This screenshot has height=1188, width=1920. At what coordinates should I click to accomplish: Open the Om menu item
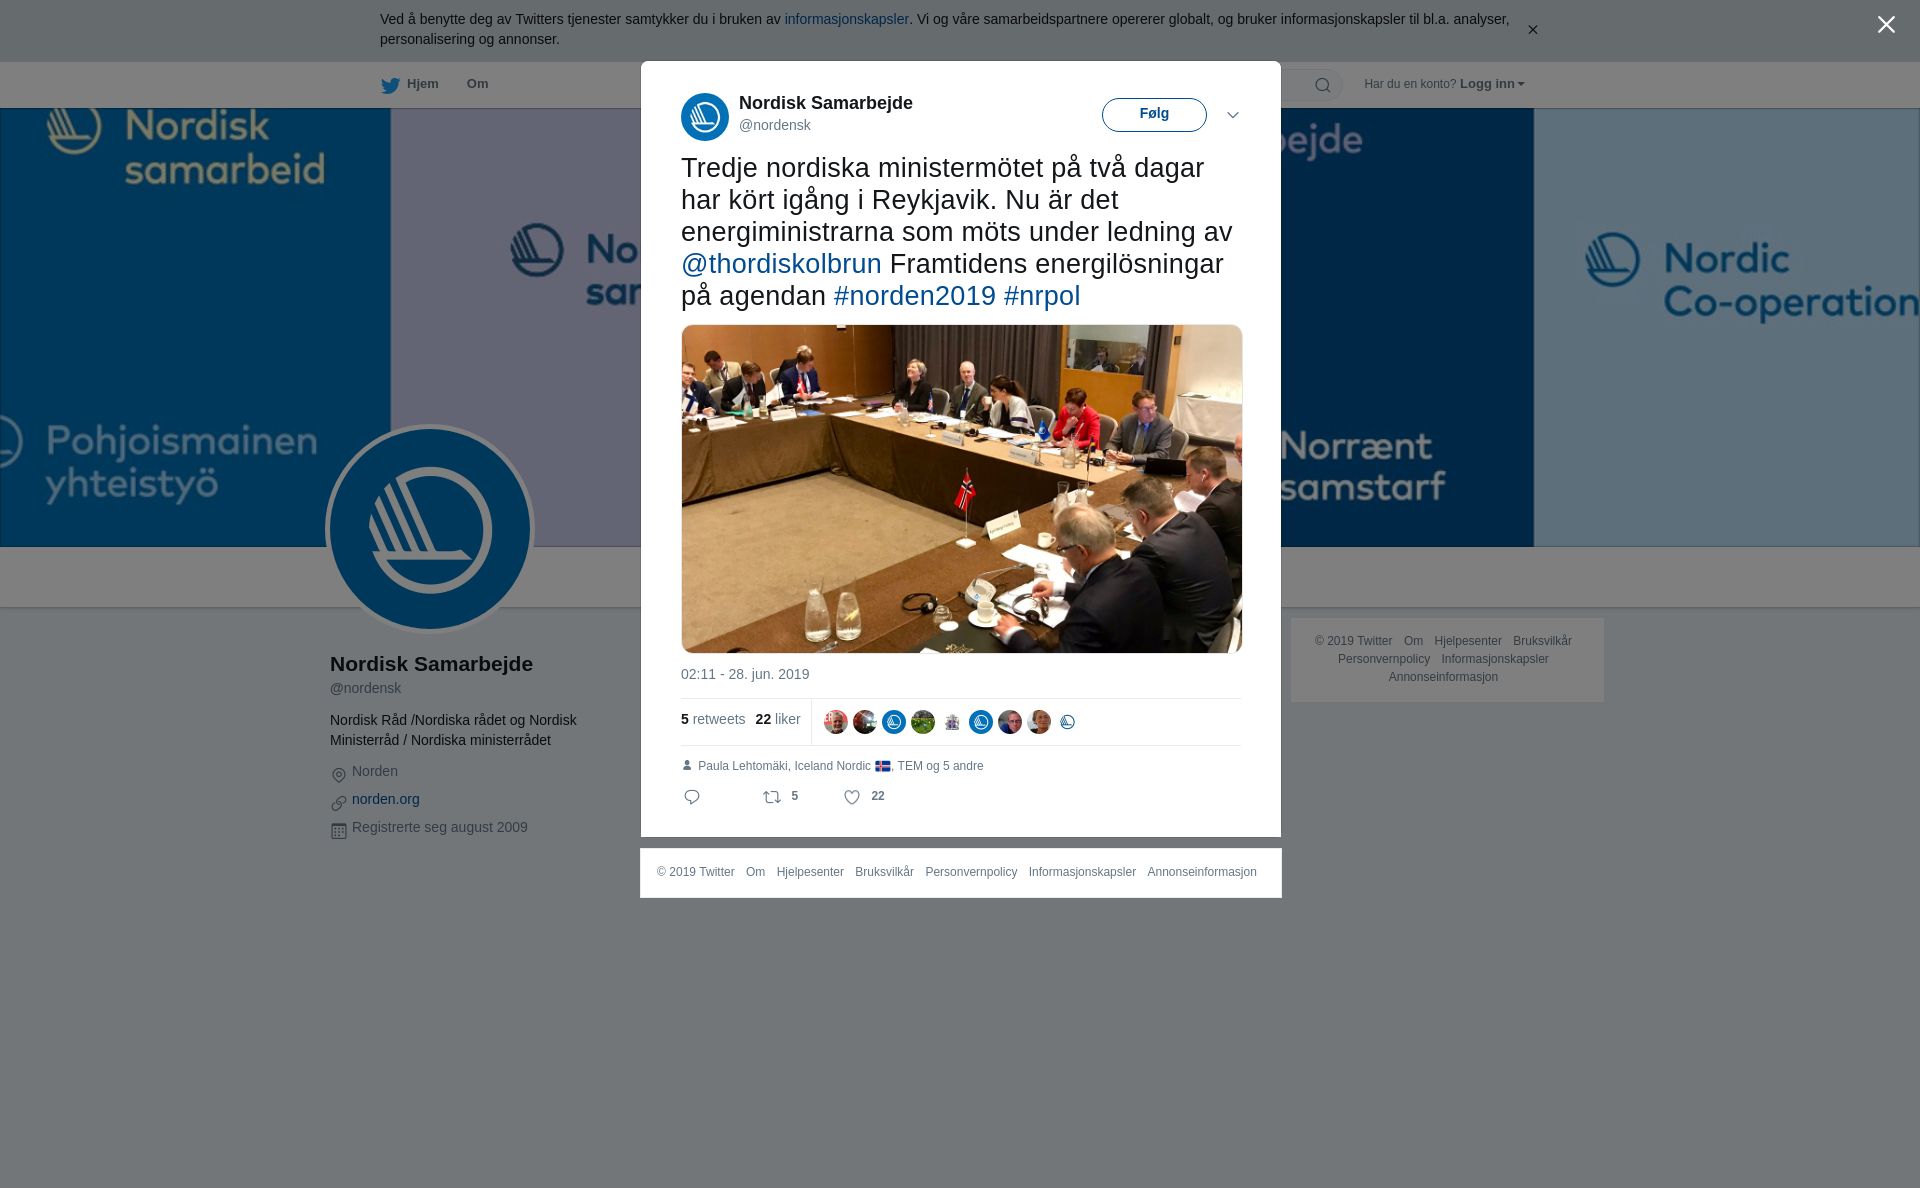[477, 84]
